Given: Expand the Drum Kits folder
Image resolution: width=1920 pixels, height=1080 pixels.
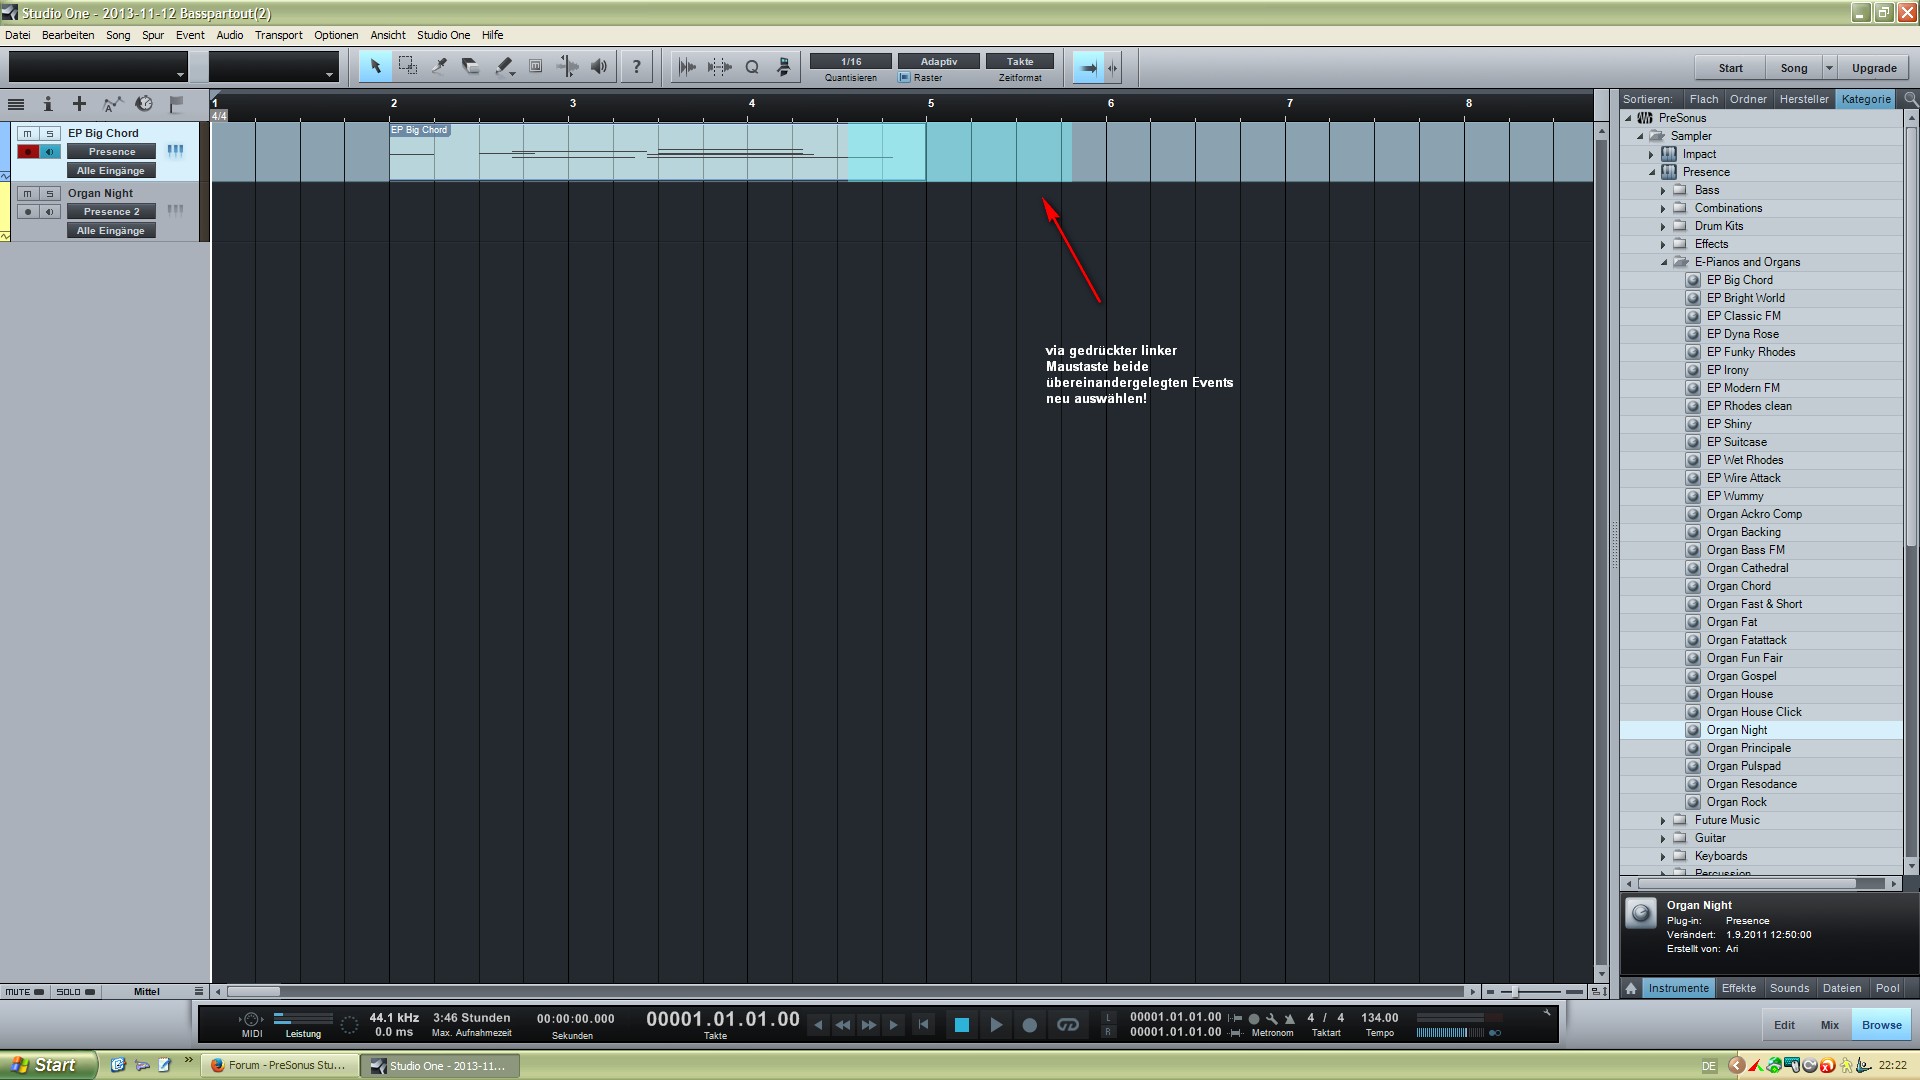Looking at the screenshot, I should pyautogui.click(x=1663, y=226).
